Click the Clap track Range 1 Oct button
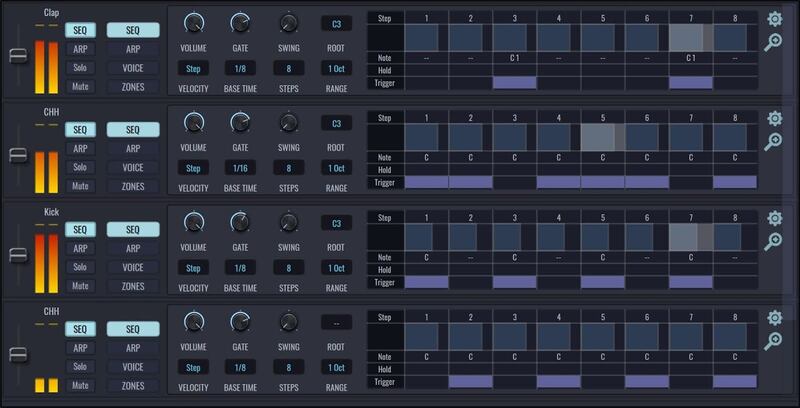Image resolution: width=800 pixels, height=408 pixels. tap(336, 68)
